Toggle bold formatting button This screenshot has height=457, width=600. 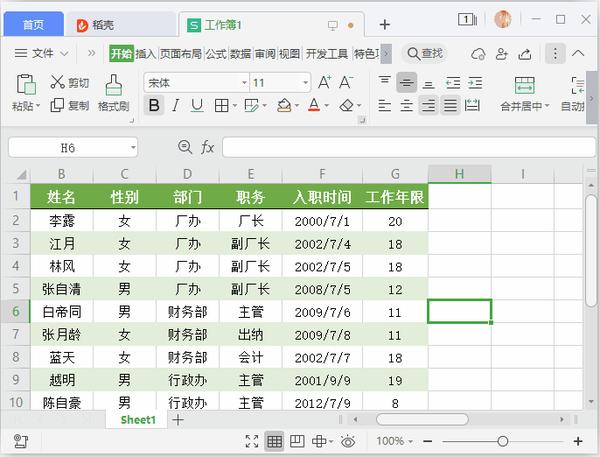[154, 105]
